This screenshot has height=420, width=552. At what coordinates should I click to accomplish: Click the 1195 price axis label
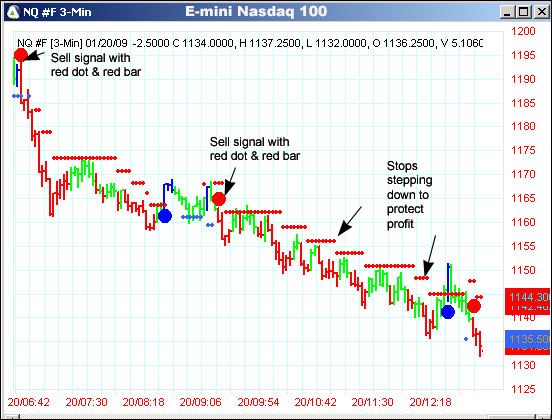(523, 55)
